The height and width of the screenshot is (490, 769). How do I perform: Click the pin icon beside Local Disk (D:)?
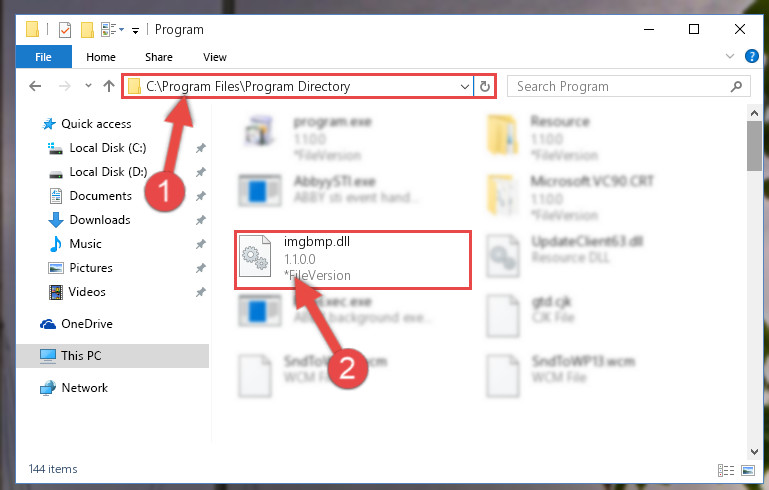201,172
